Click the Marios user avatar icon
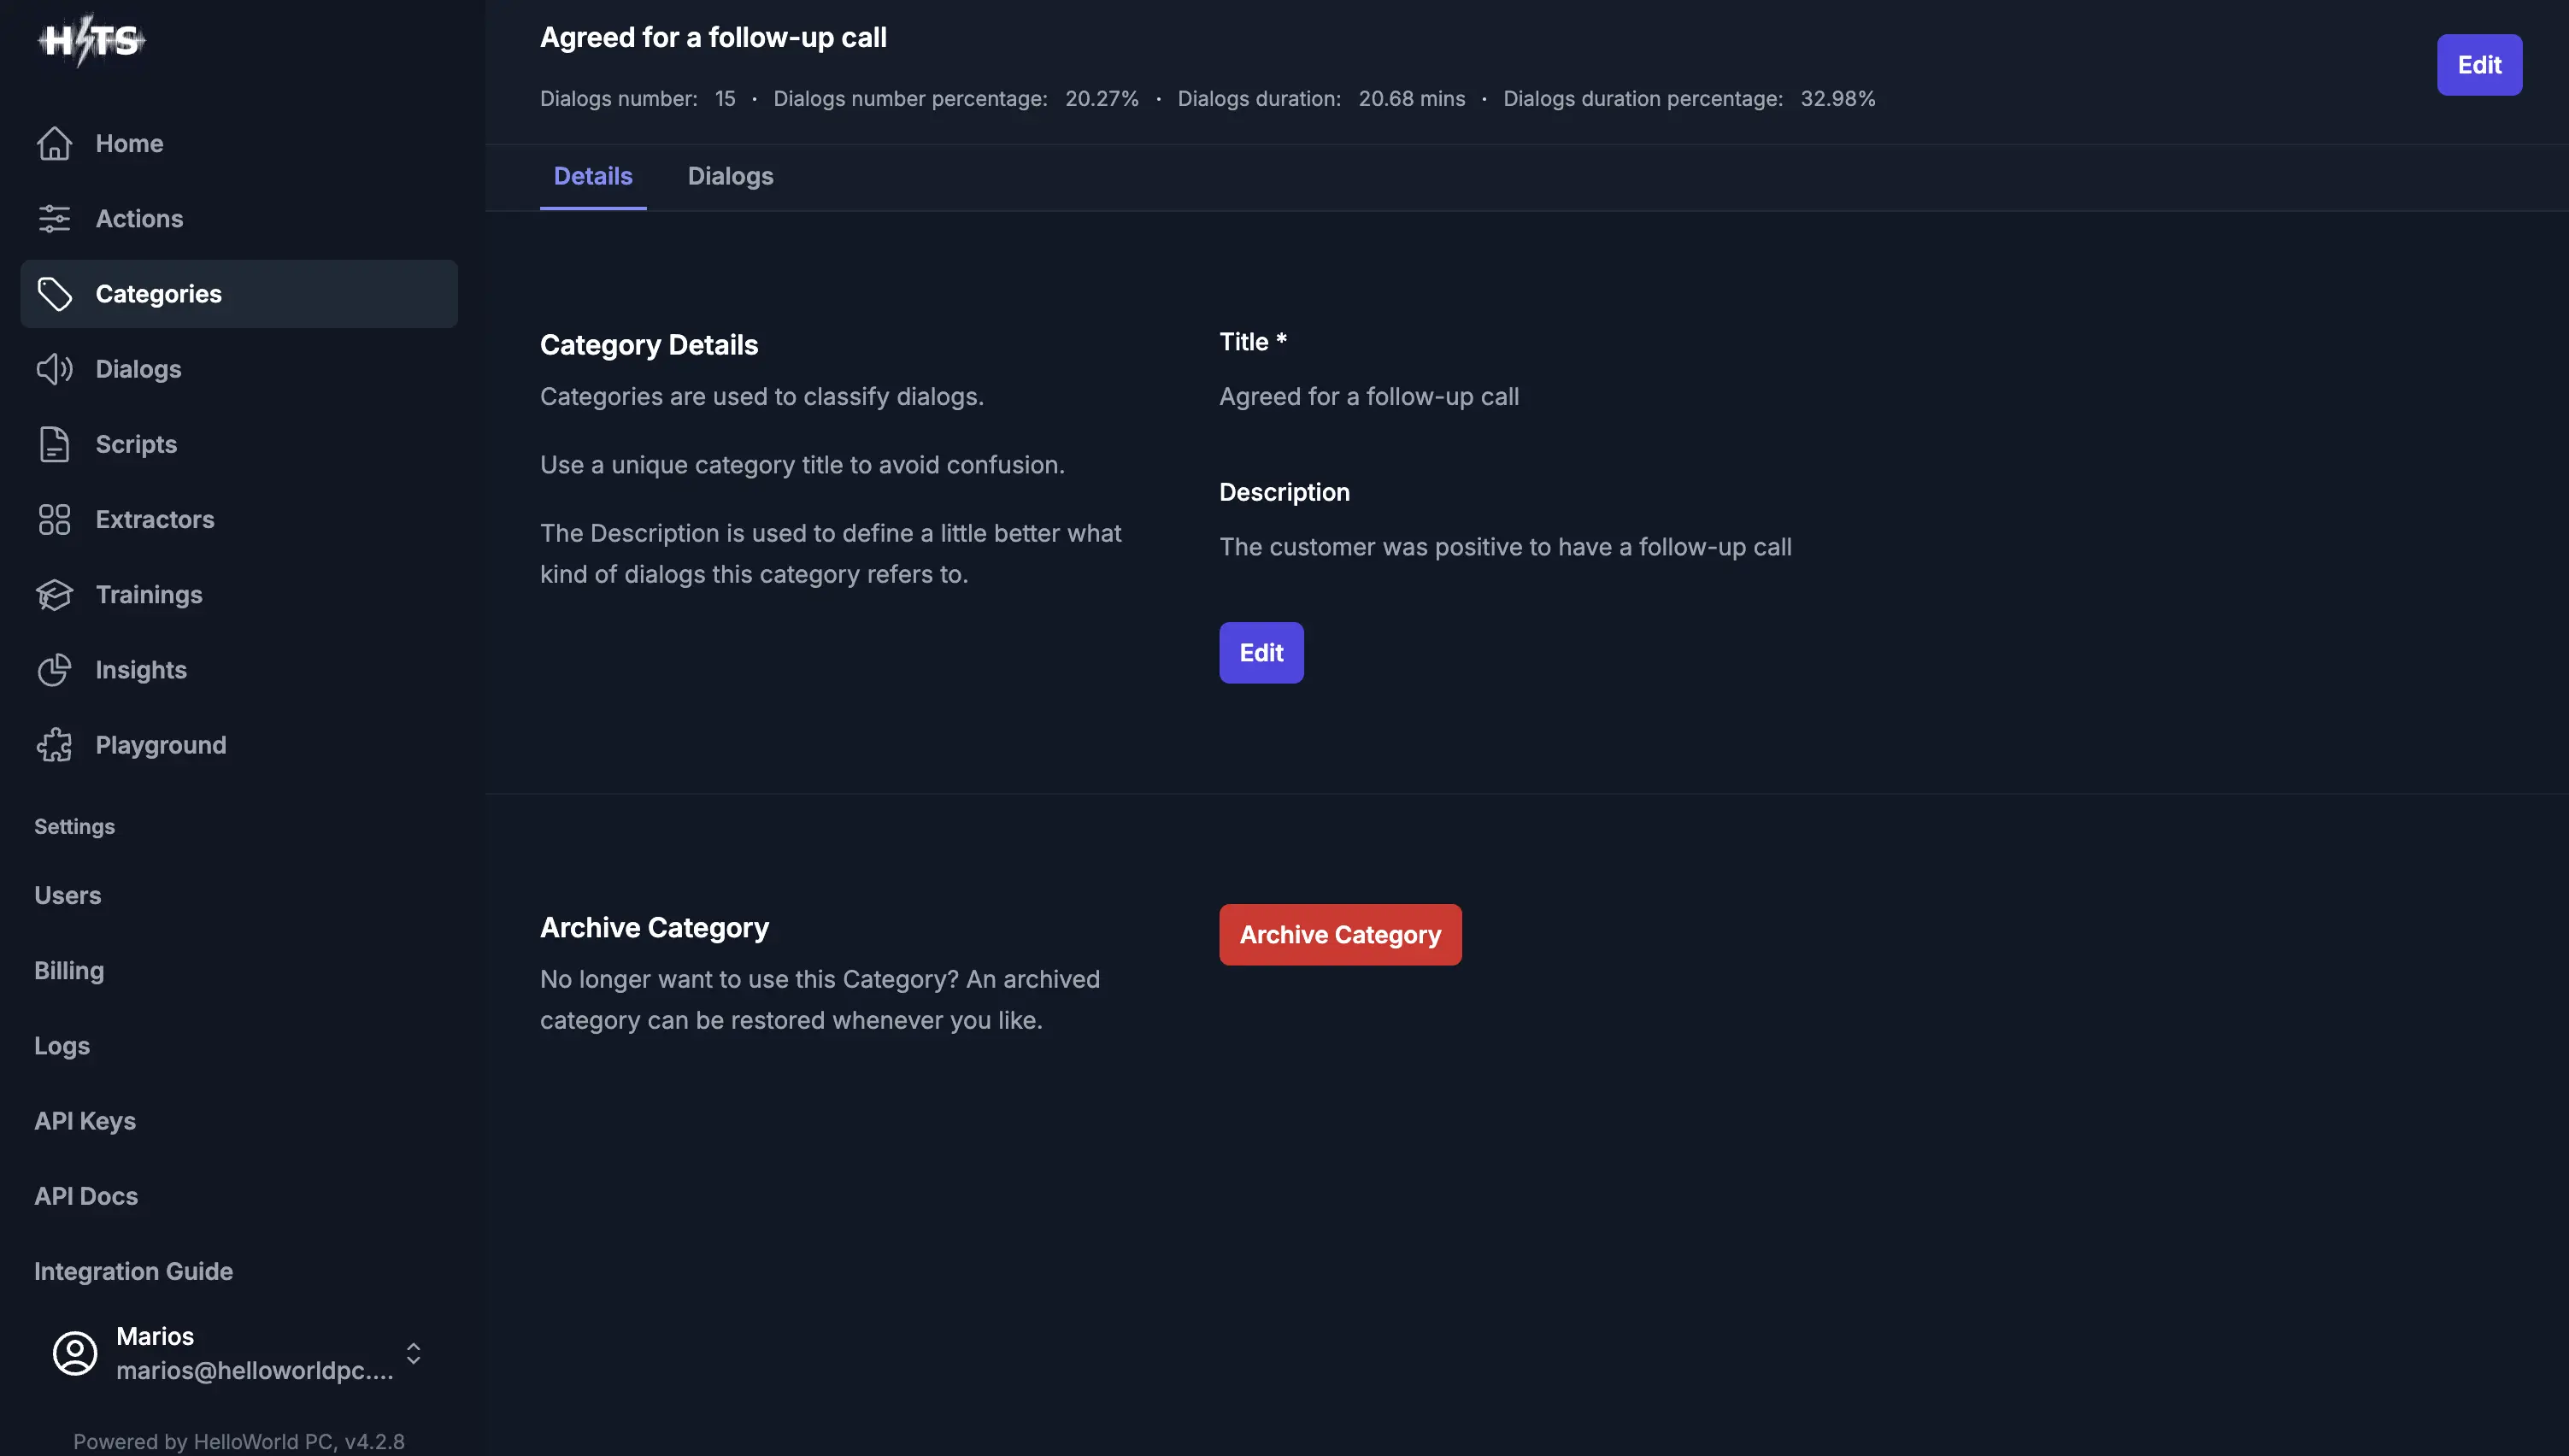The image size is (2569, 1456). click(x=75, y=1353)
